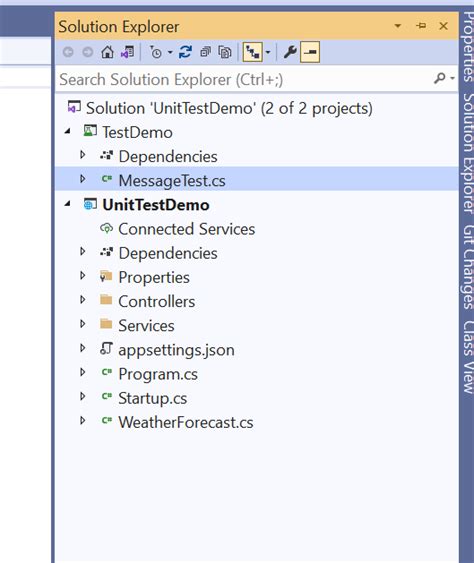Image resolution: width=474 pixels, height=563 pixels.
Task: Expand the Controllers folder
Action: [83, 299]
